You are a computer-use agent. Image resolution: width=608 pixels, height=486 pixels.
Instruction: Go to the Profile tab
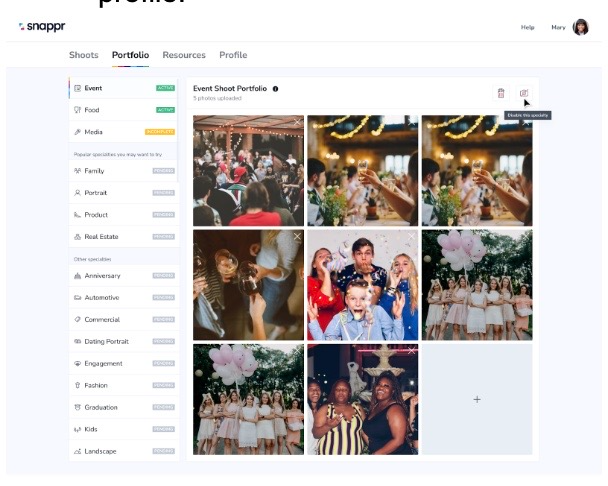[233, 55]
